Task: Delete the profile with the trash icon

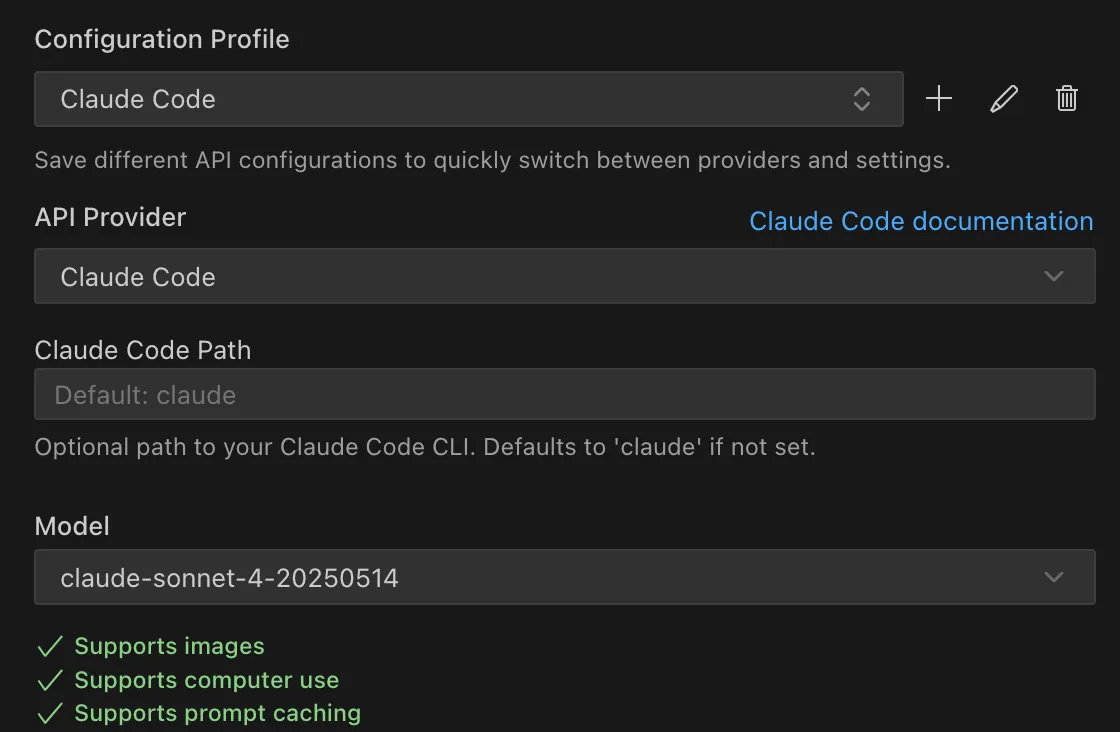Action: (x=1066, y=99)
